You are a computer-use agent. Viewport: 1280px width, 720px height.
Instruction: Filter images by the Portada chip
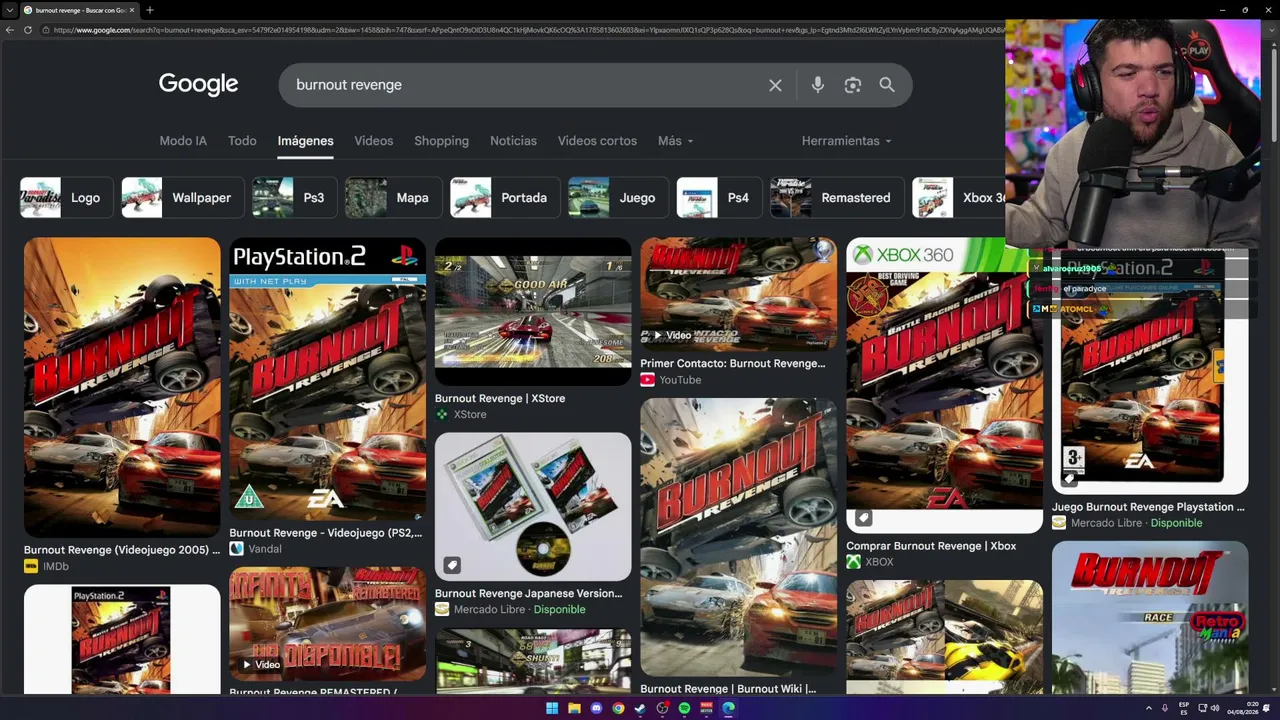pyautogui.click(x=504, y=198)
